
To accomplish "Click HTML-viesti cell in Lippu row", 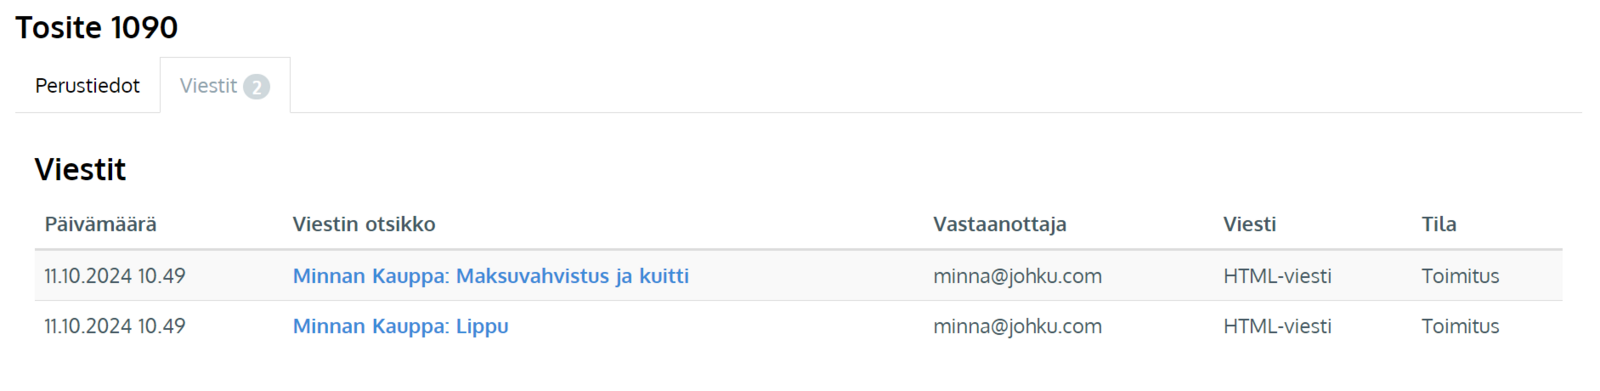I will pyautogui.click(x=1277, y=326).
